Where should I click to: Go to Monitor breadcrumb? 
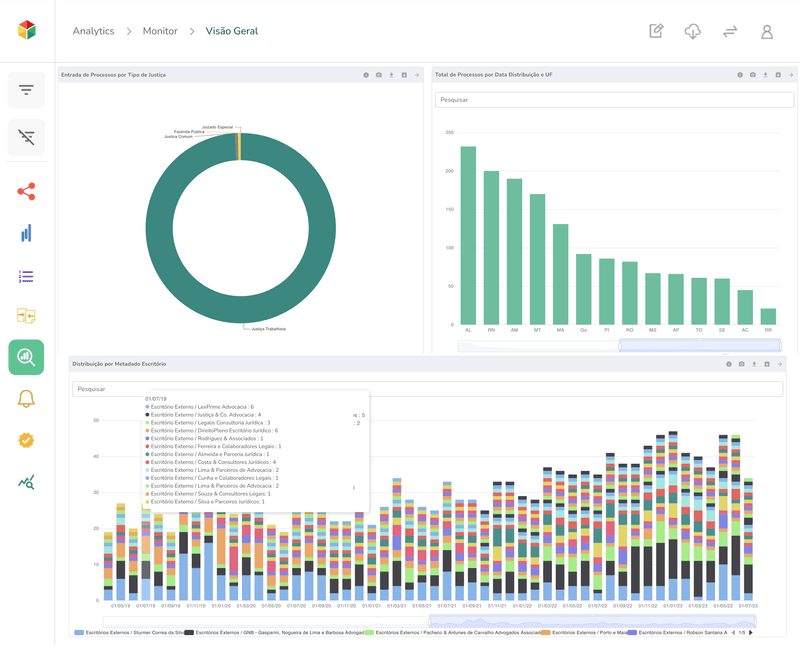[160, 31]
